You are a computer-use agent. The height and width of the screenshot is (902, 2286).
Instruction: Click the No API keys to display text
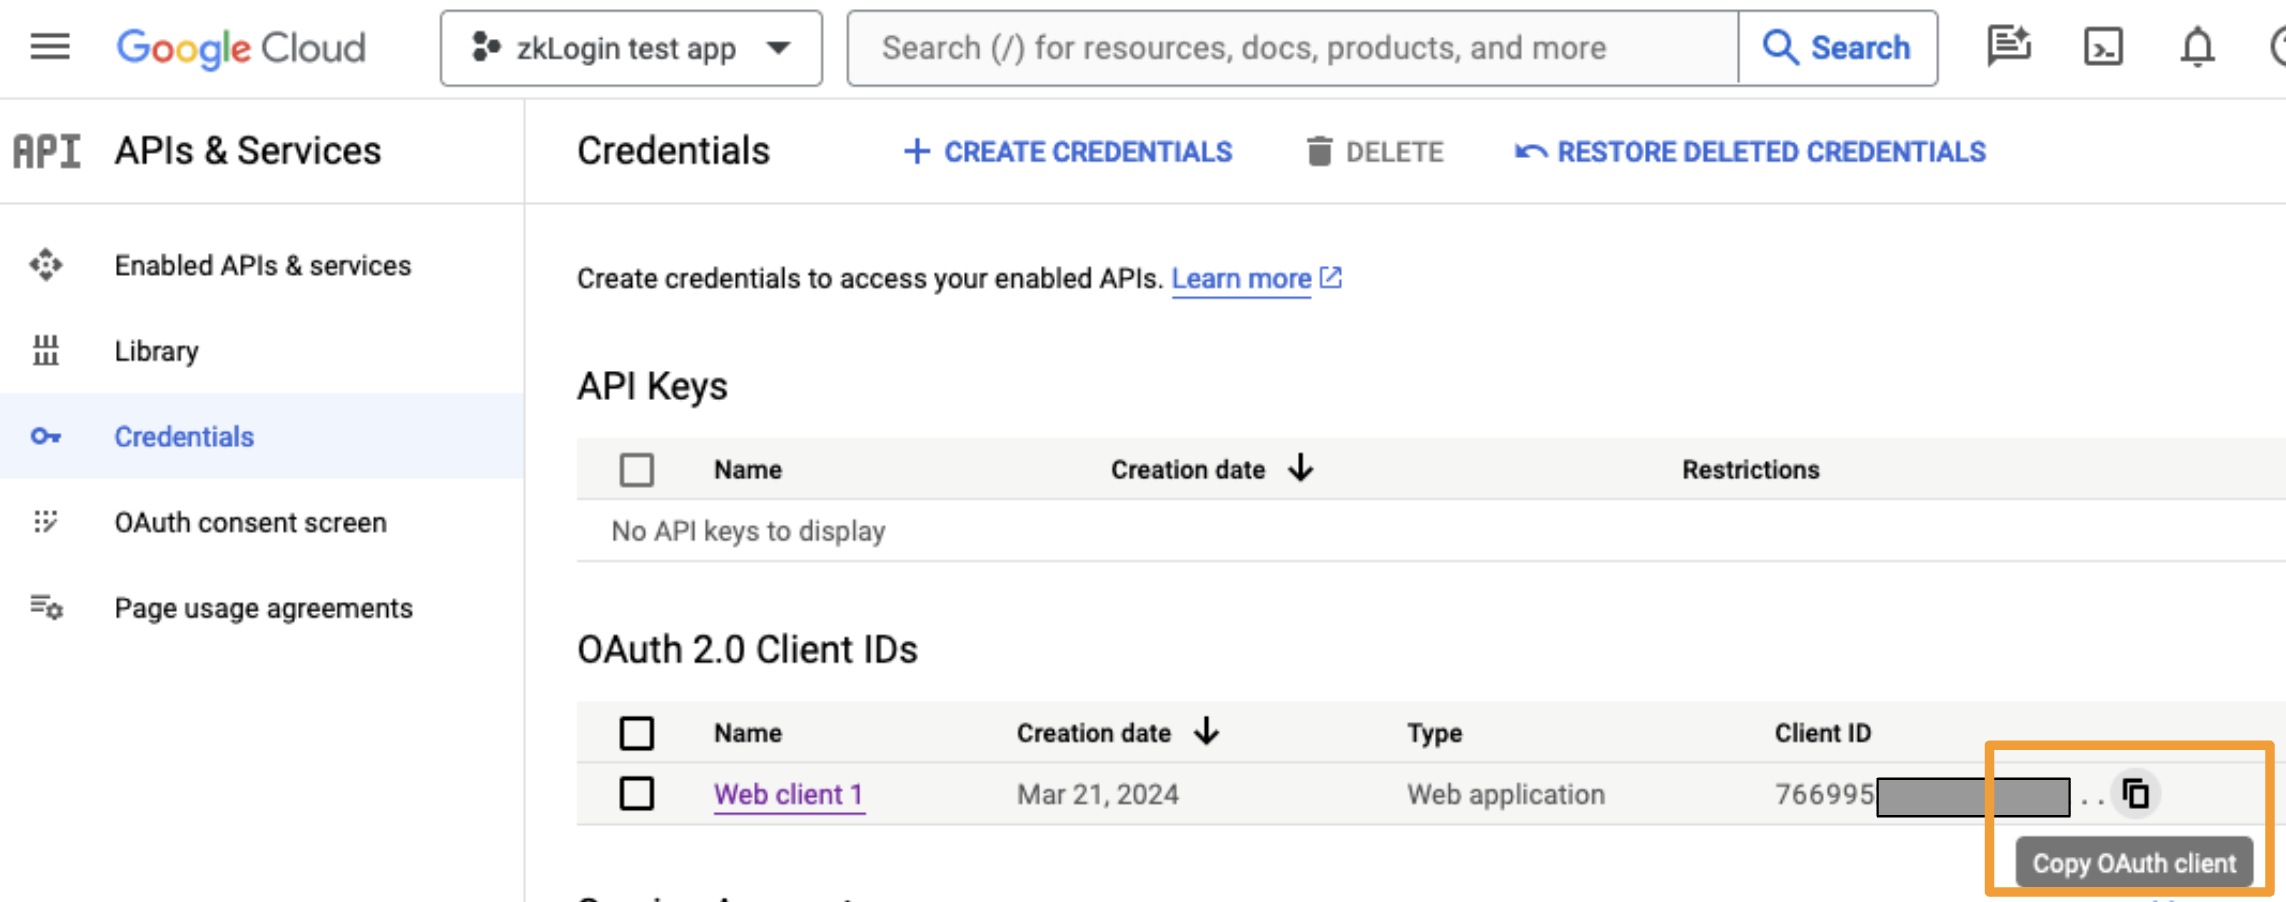click(748, 531)
